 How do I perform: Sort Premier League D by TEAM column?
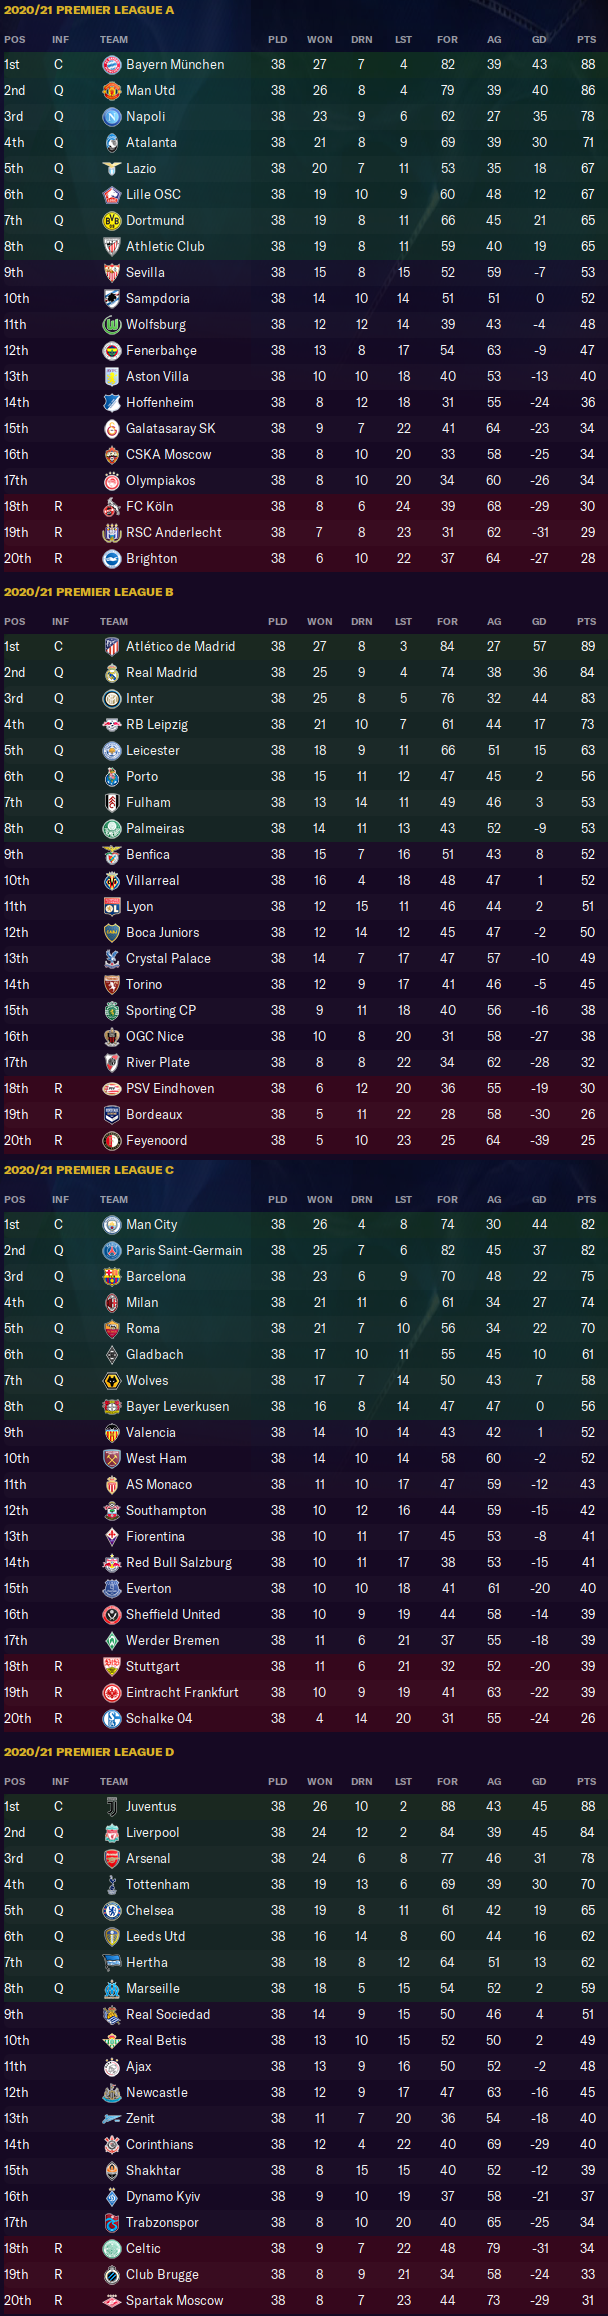point(114,1781)
